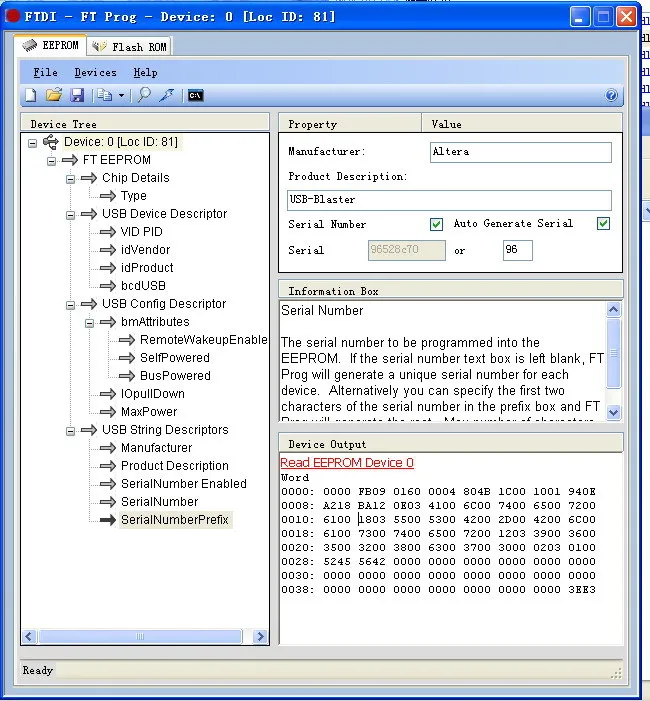Click the Property column header

coord(350,124)
